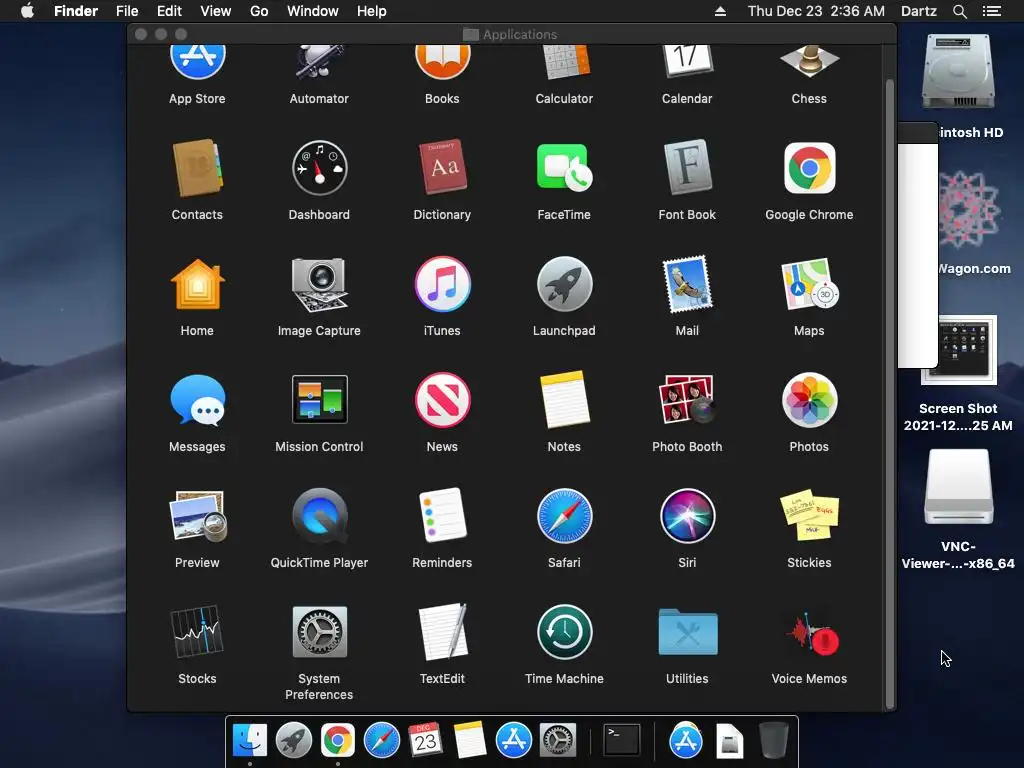Select the Siri app icon
1024x768 pixels.
(687, 516)
